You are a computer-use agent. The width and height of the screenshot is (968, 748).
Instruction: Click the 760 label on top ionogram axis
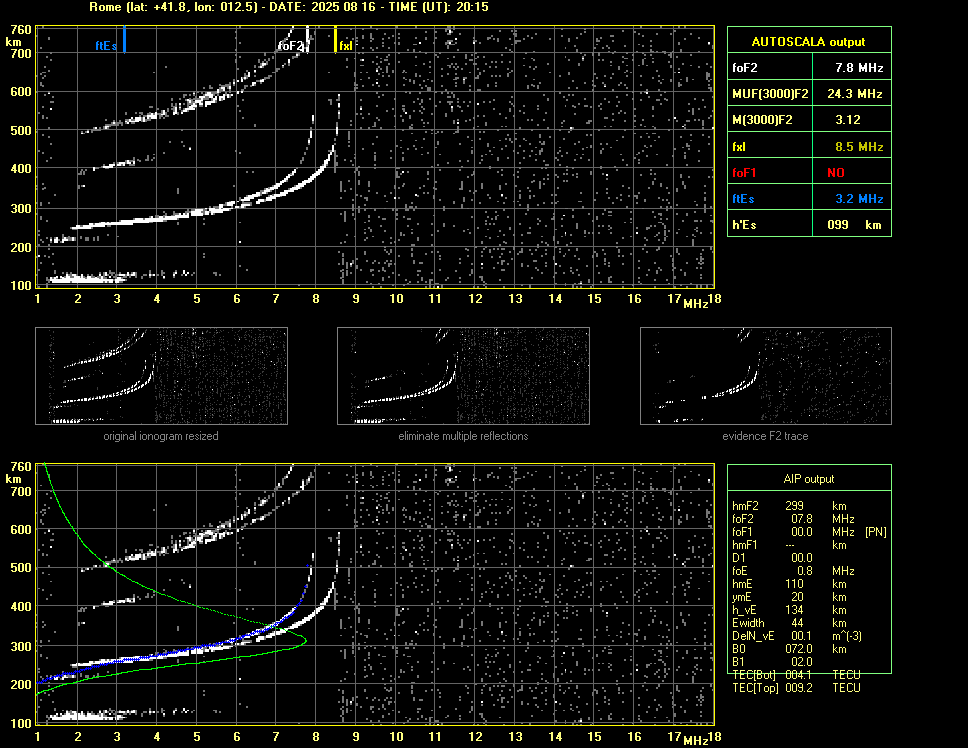(21, 29)
